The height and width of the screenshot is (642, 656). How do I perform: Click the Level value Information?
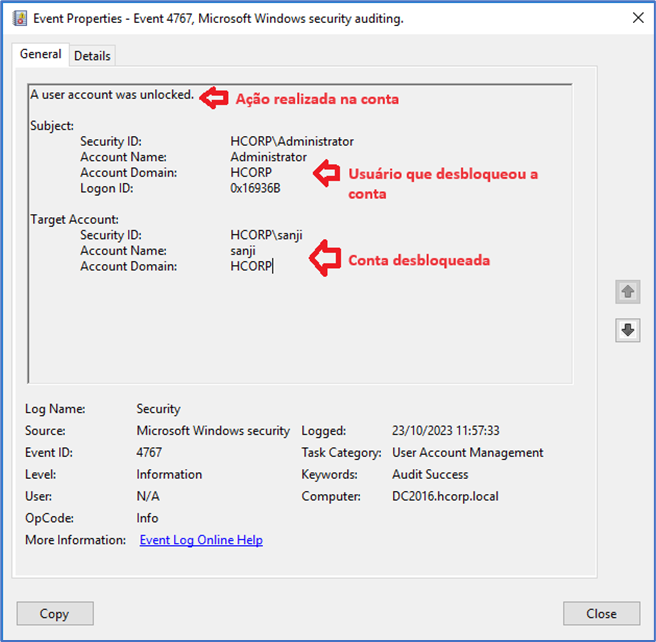[x=169, y=475]
